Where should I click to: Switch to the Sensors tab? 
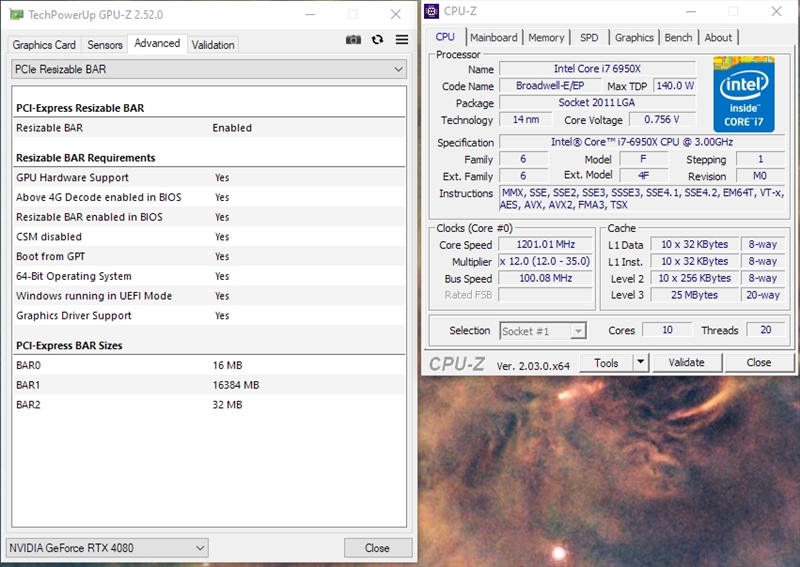tap(105, 45)
